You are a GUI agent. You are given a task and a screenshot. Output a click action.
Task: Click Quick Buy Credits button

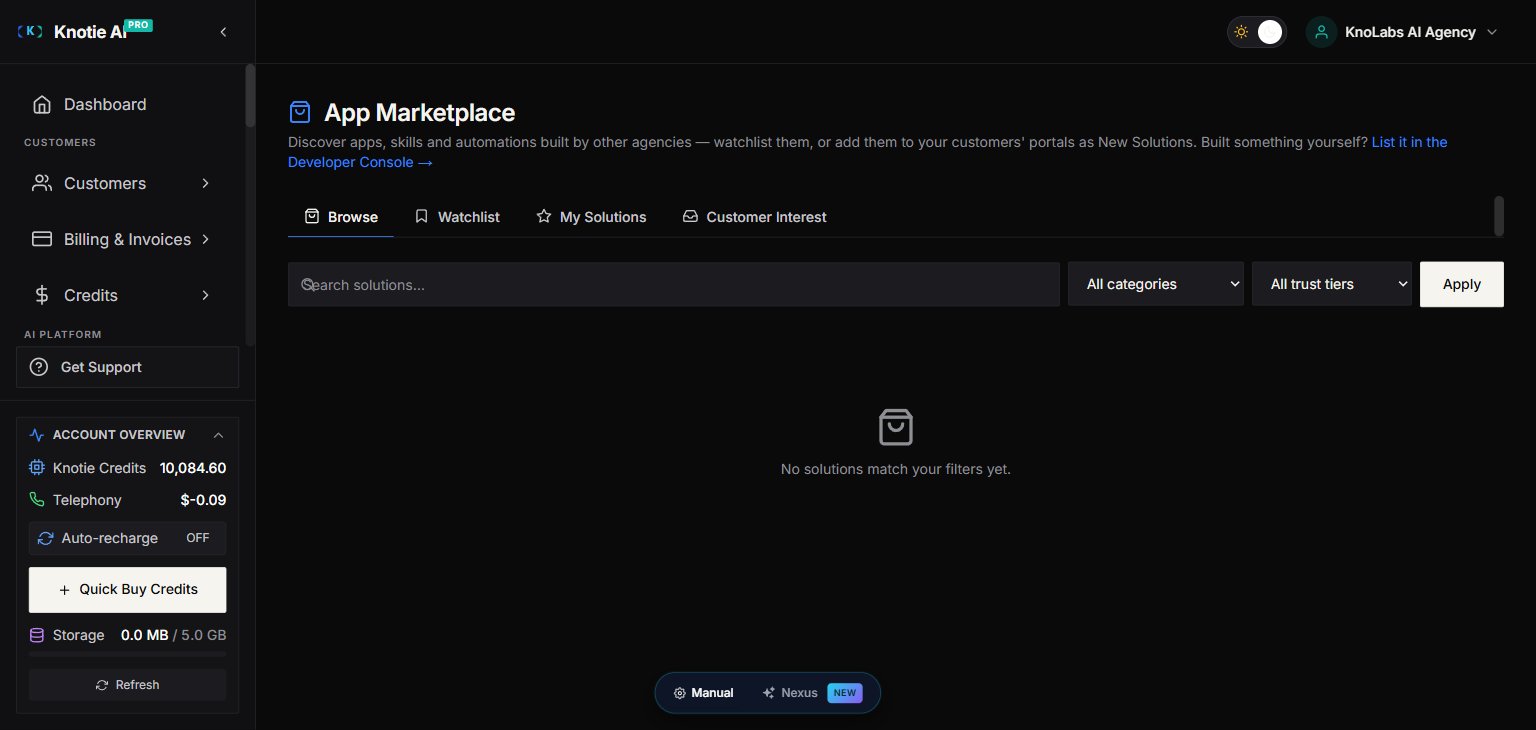click(127, 589)
